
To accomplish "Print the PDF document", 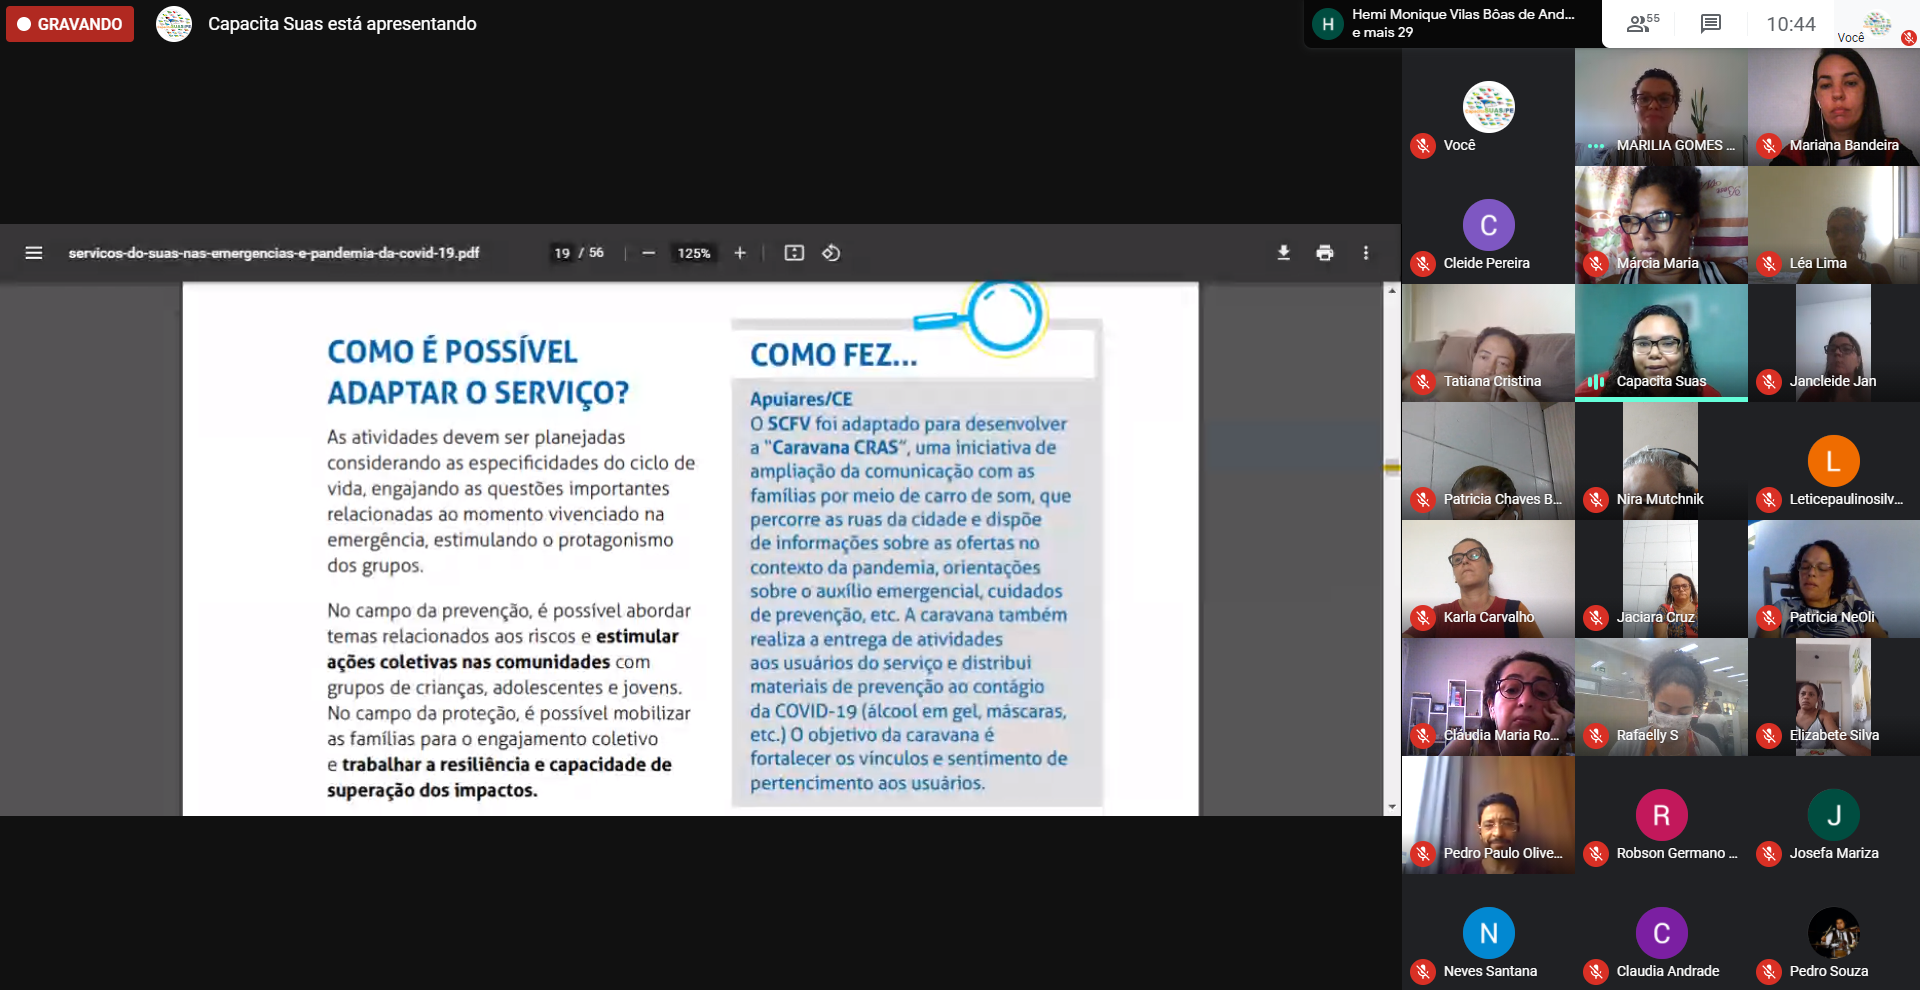I will point(1325,253).
